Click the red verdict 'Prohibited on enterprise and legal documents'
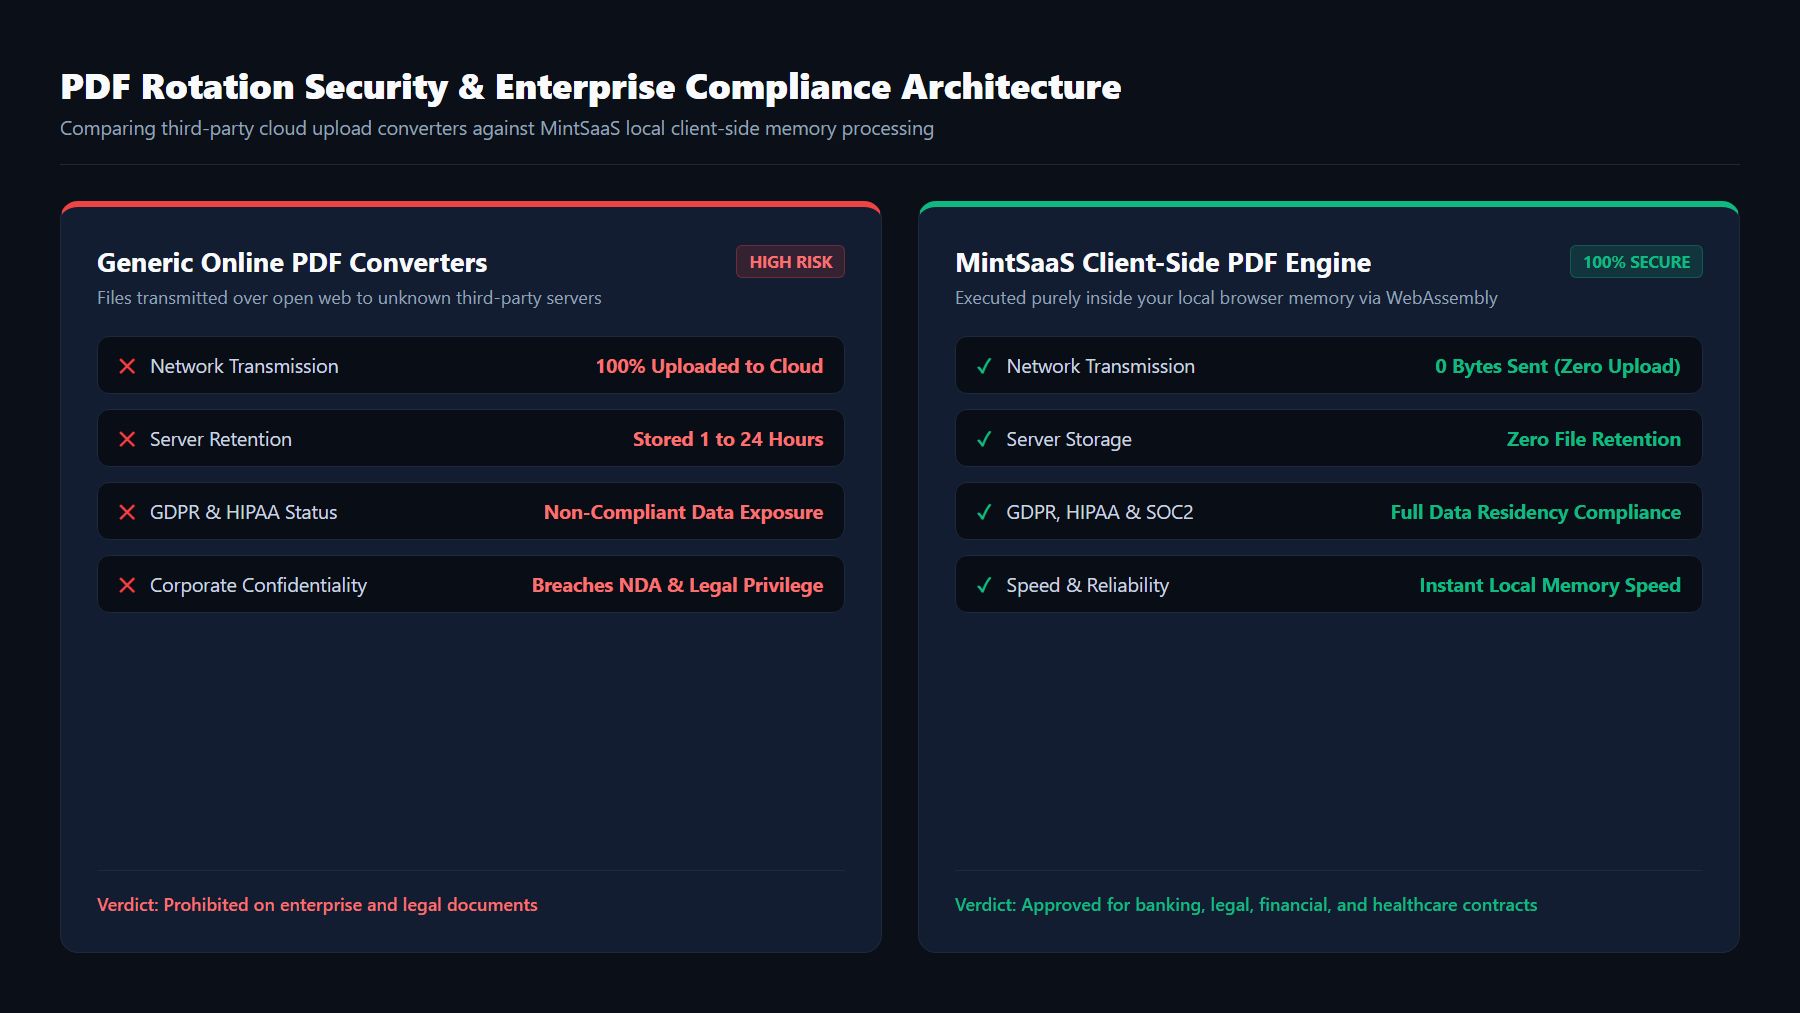Screen dimensions: 1800x1013 point(317,905)
